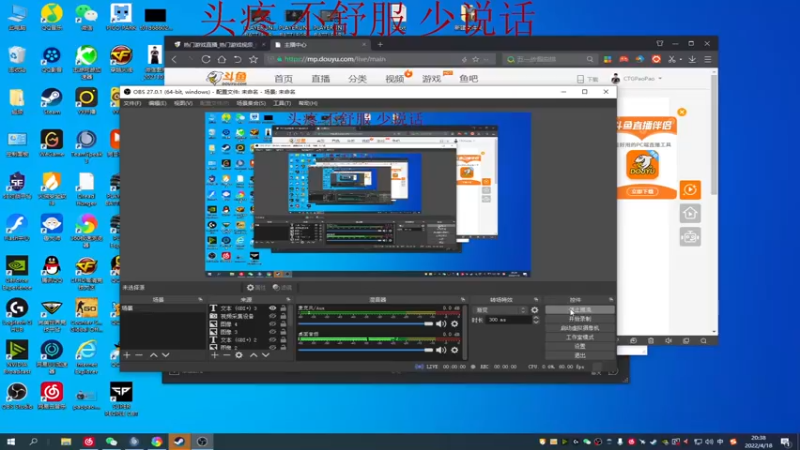Open source properties gear above the Scenes panel
This screenshot has height=450, width=800.
256,288
